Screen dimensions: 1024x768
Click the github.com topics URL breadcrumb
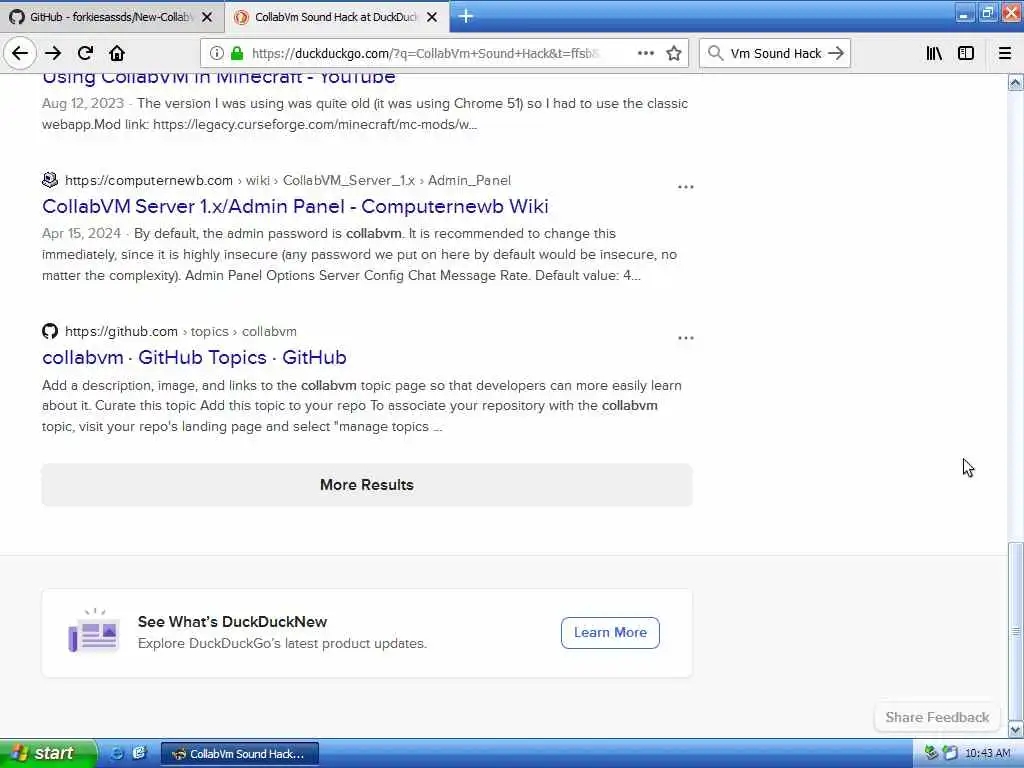[181, 331]
